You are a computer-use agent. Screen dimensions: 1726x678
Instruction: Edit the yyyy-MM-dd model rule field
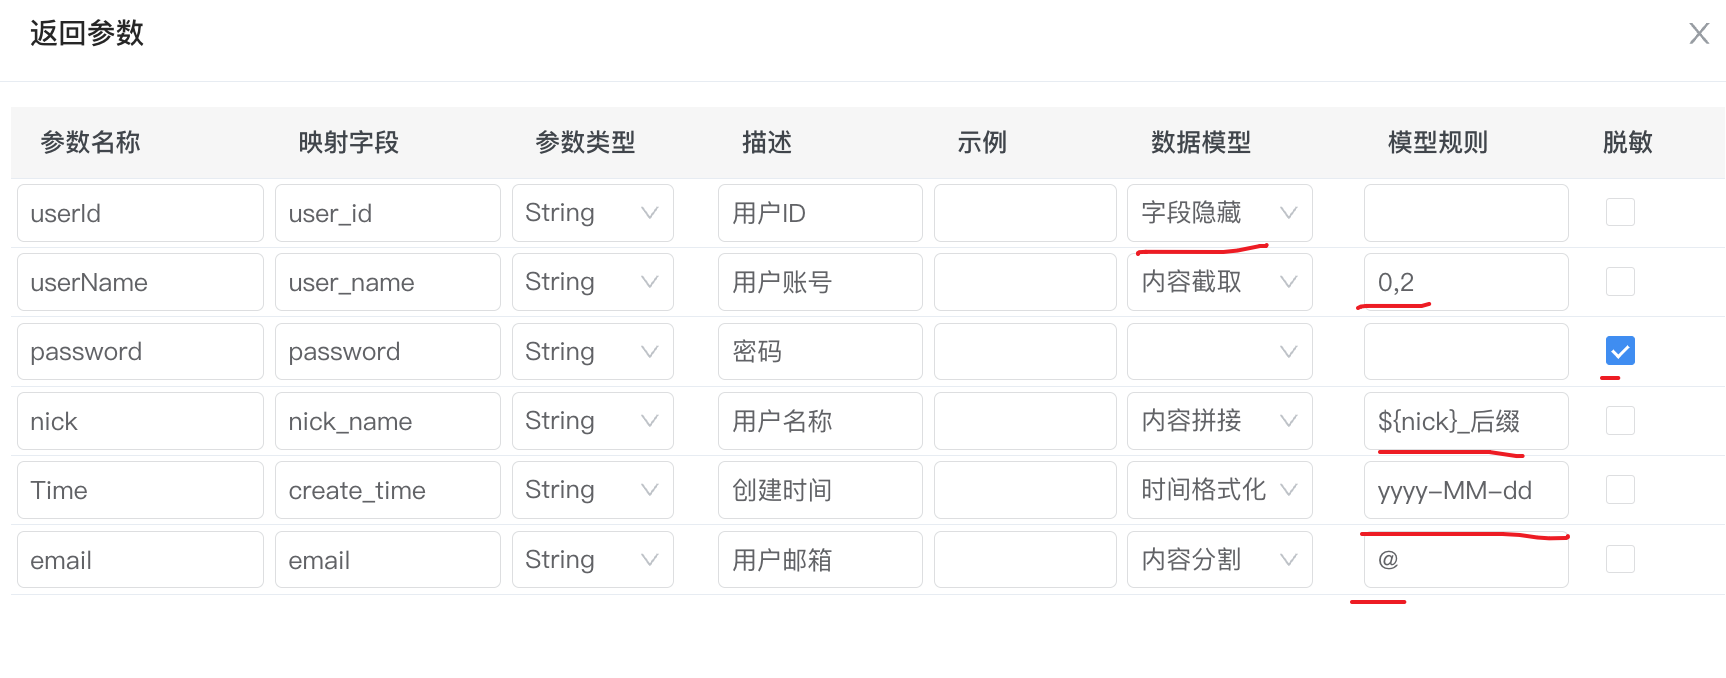click(1465, 490)
